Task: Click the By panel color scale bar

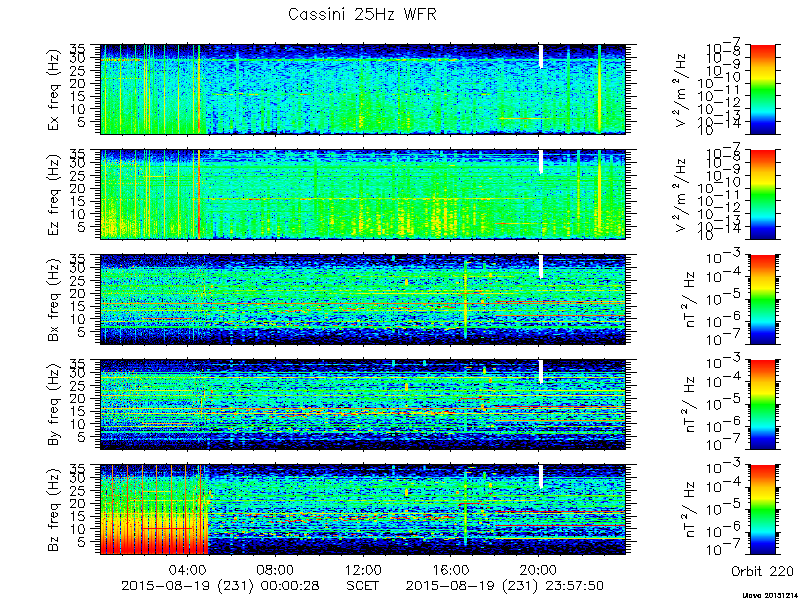Action: [x=762, y=405]
